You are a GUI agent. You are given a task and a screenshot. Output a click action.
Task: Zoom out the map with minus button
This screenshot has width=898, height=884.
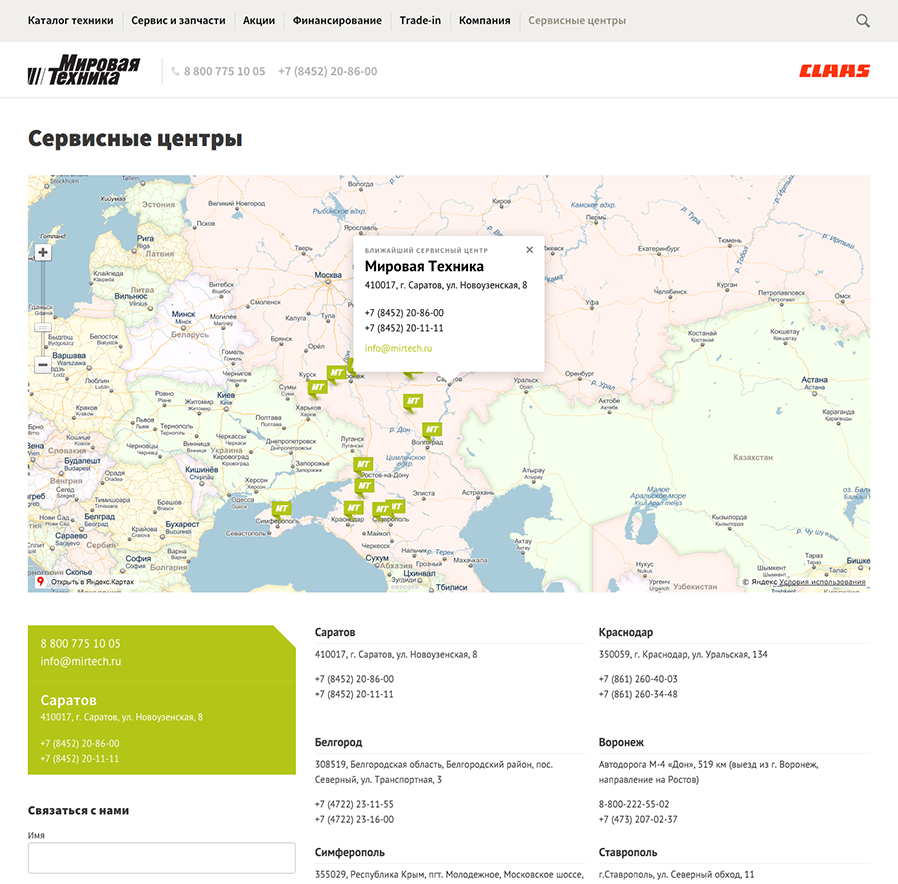tap(43, 365)
